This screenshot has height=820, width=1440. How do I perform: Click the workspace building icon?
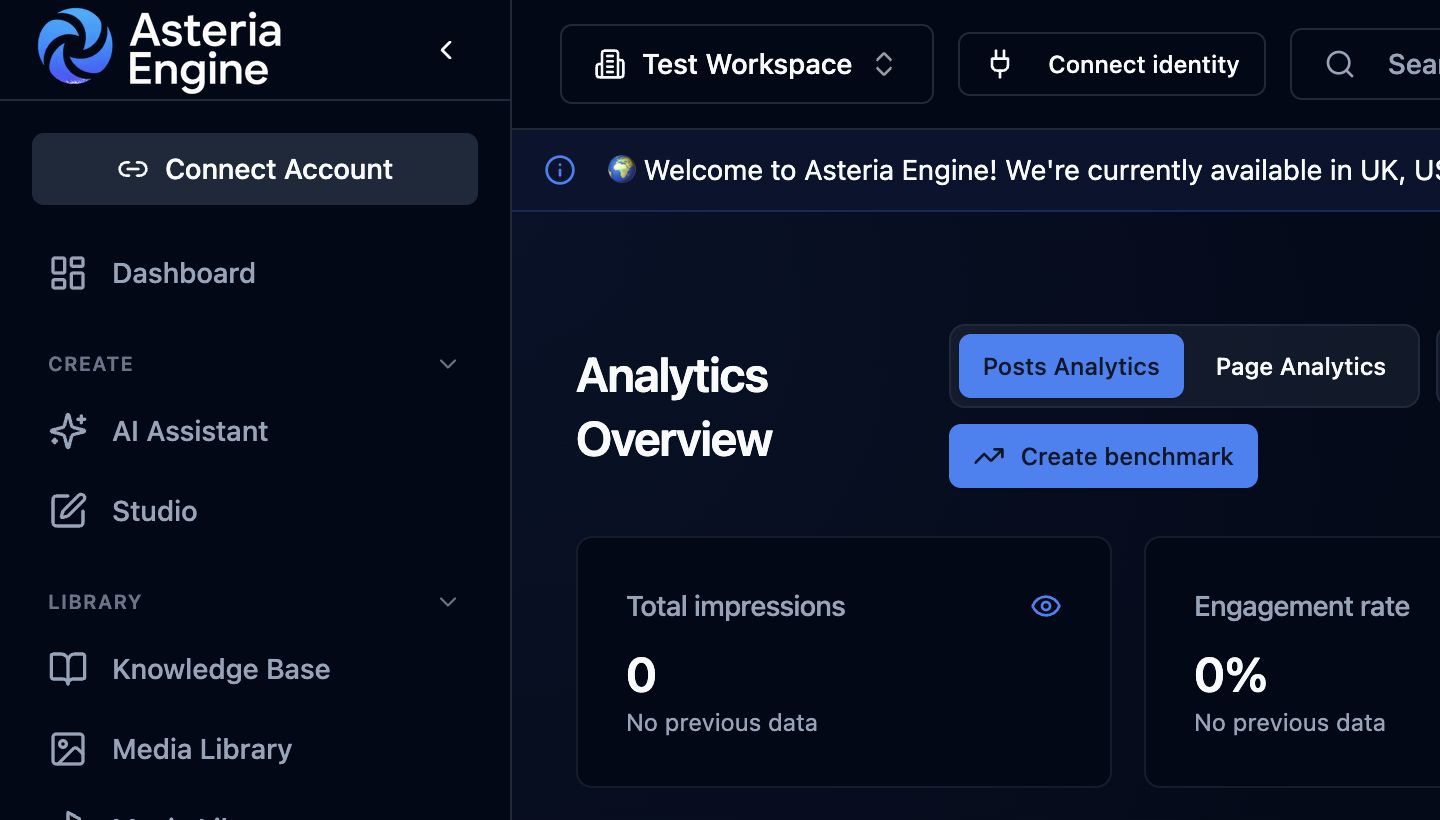(610, 65)
